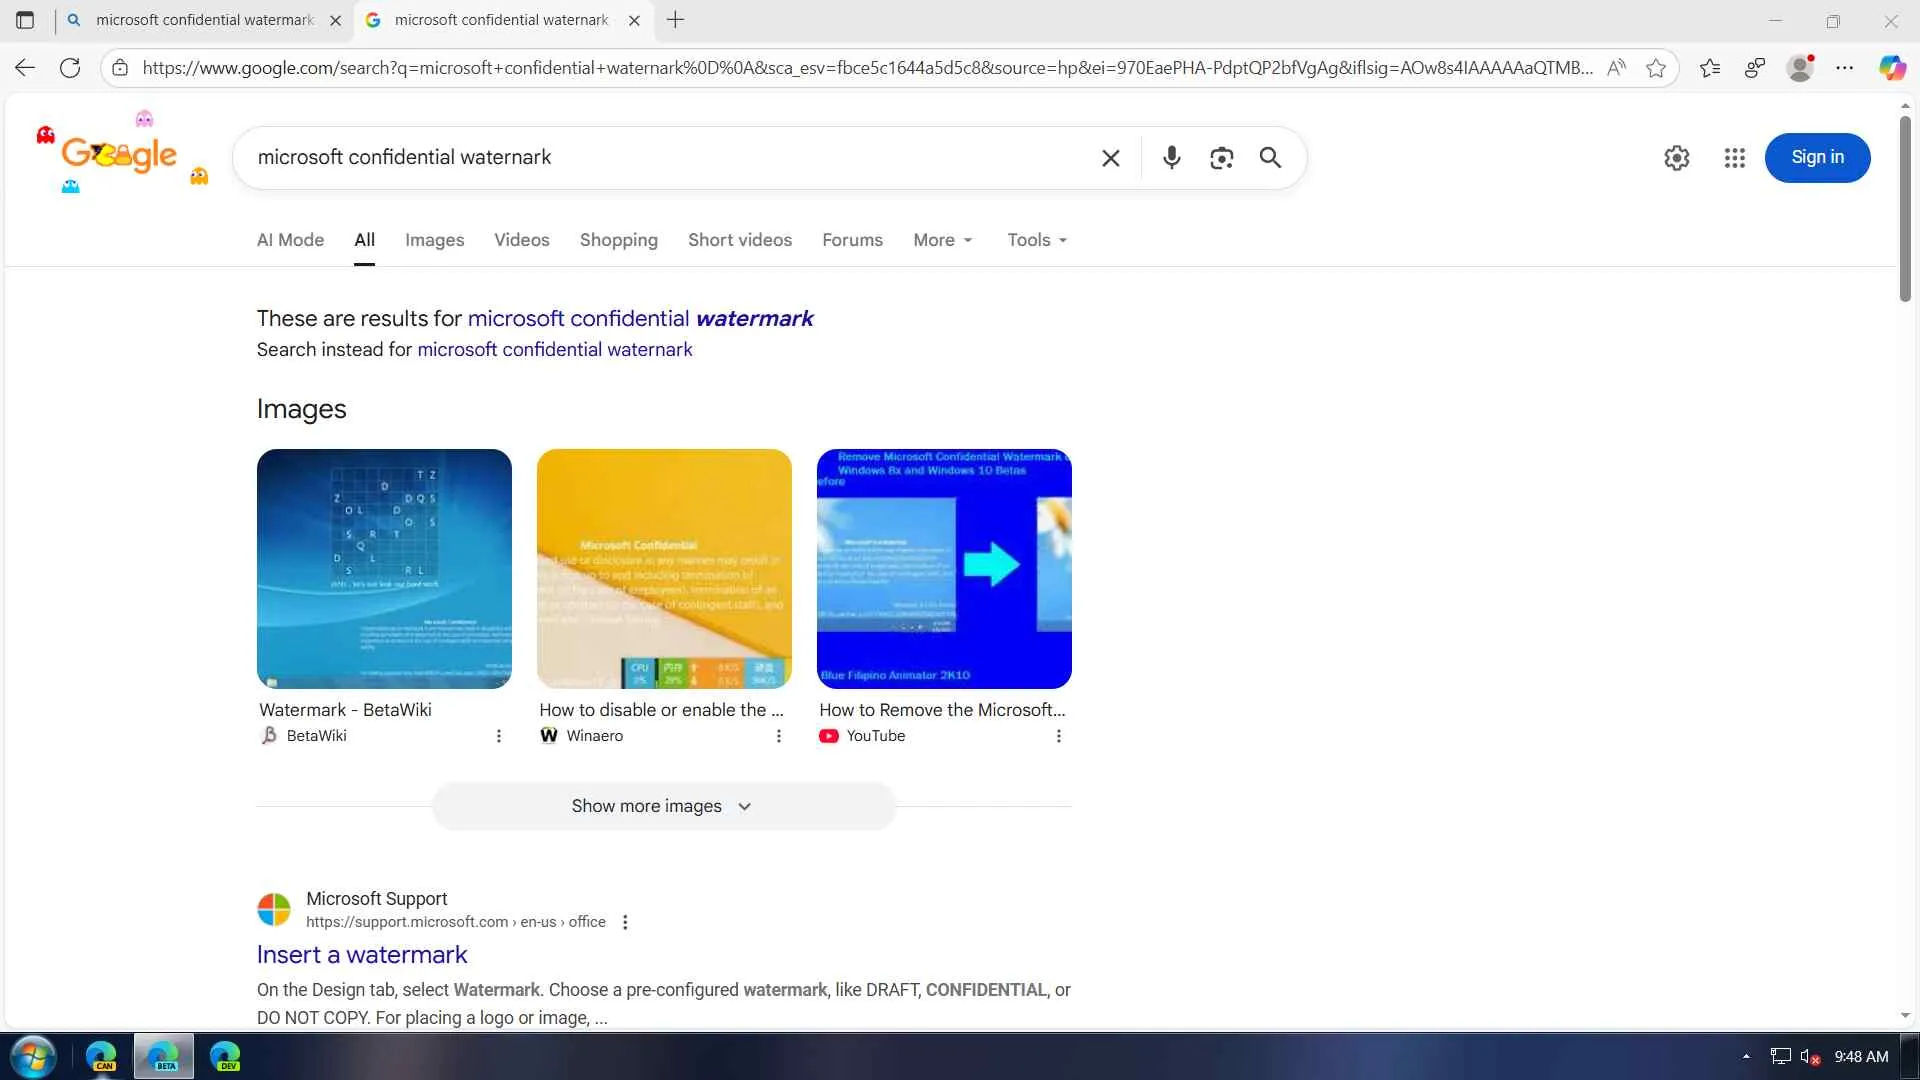Add page to favorites star icon
The image size is (1920, 1080).
[x=1656, y=68]
